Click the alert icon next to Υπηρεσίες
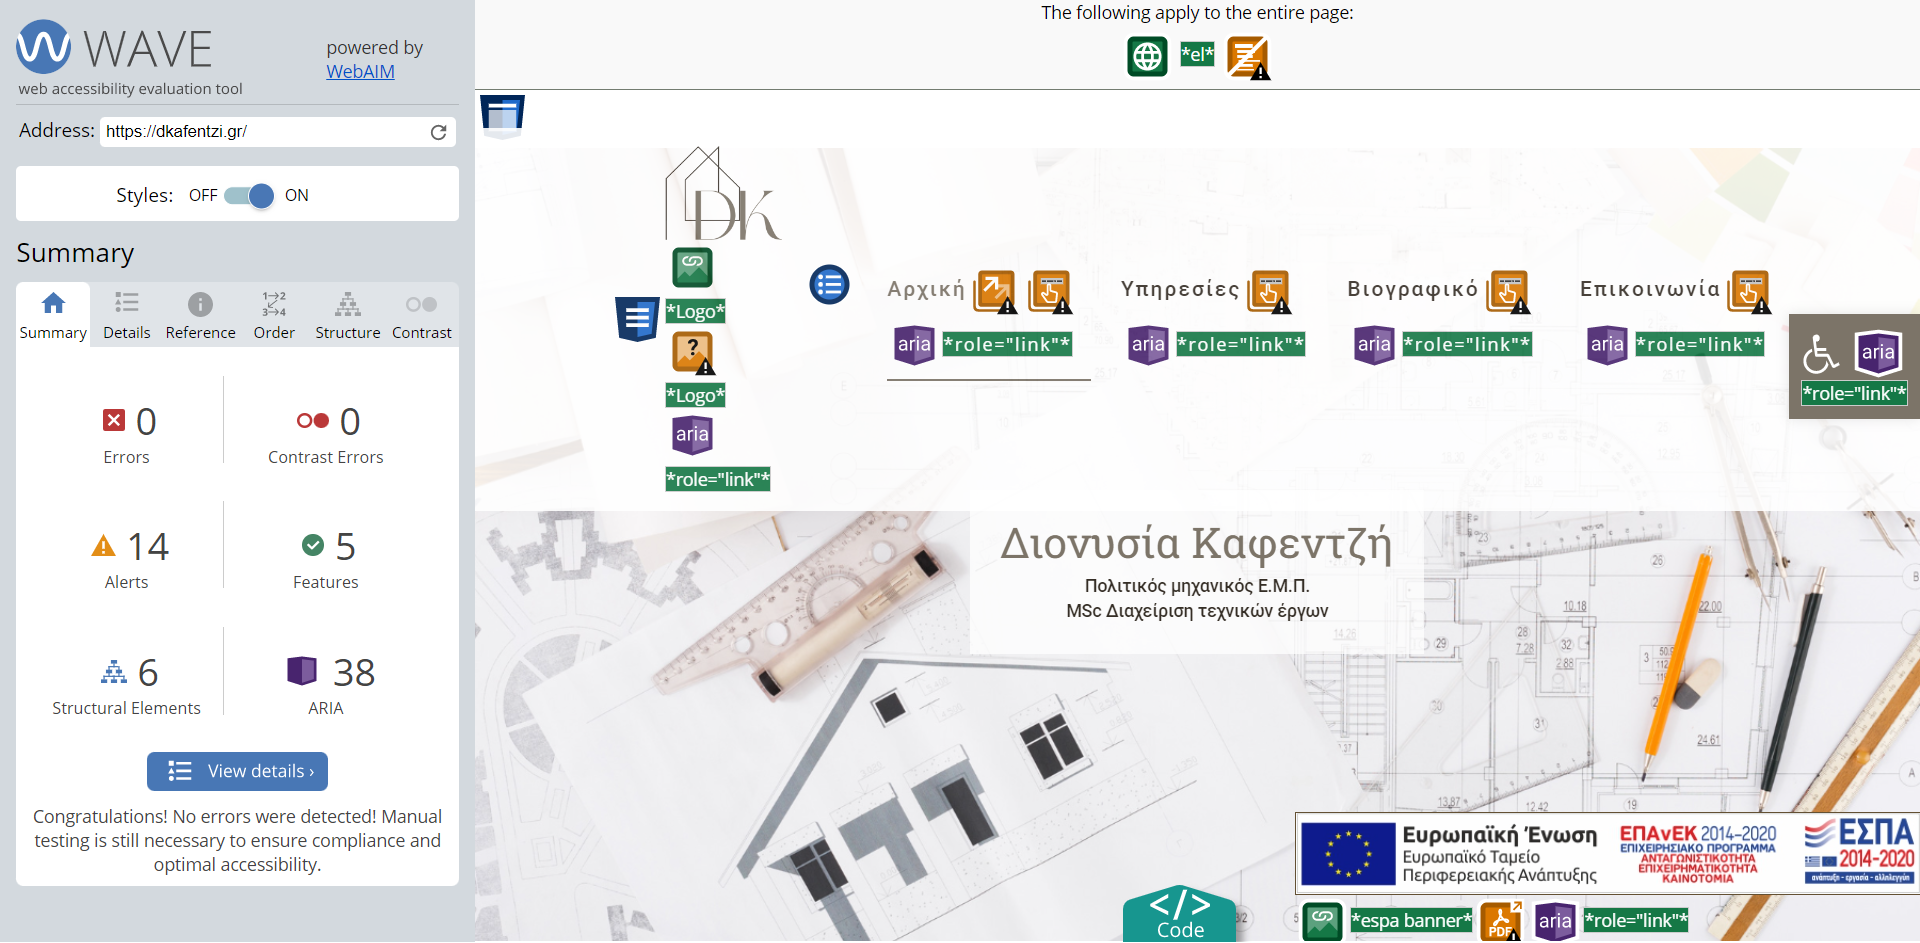The image size is (1920, 943). click(x=1270, y=292)
